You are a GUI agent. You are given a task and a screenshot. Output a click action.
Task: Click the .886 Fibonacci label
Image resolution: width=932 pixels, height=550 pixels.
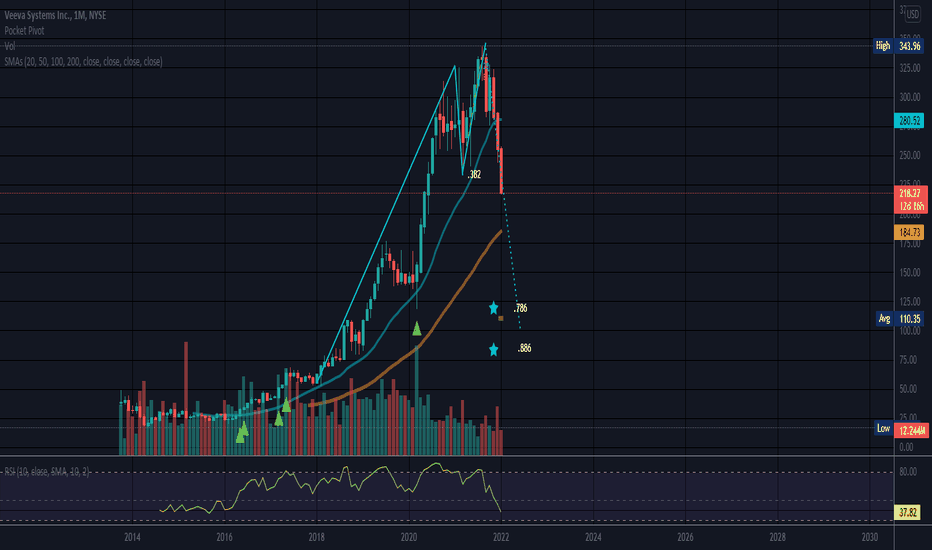click(x=524, y=348)
